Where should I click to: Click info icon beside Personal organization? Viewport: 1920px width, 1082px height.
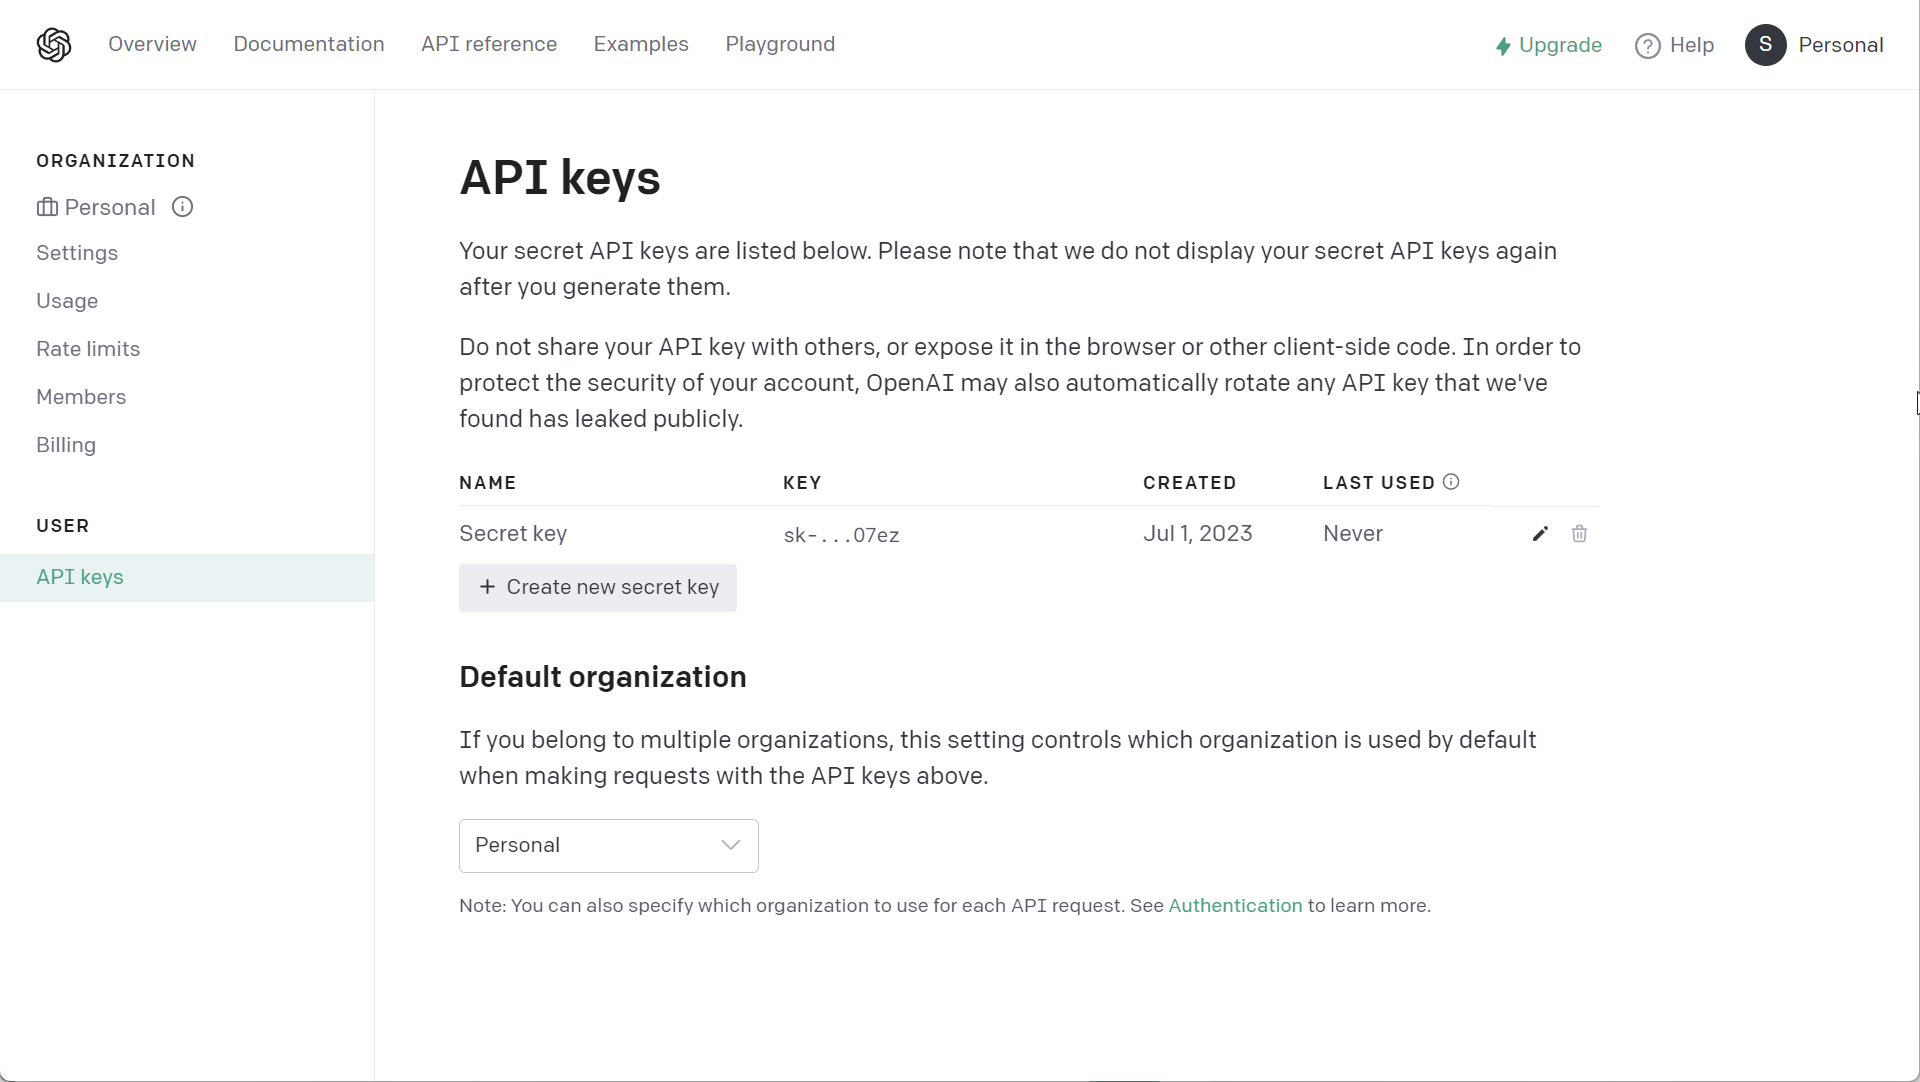coord(182,207)
